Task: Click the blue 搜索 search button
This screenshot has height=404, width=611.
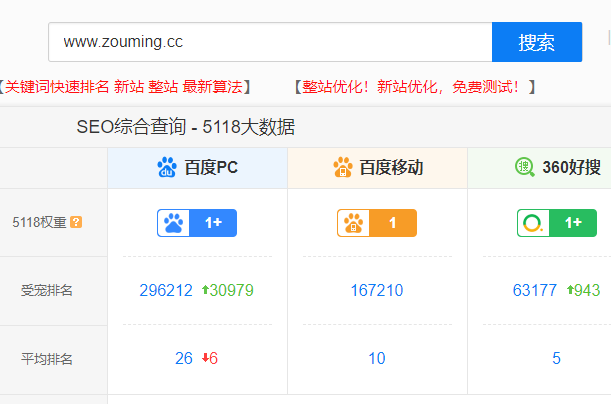Action: (x=537, y=42)
